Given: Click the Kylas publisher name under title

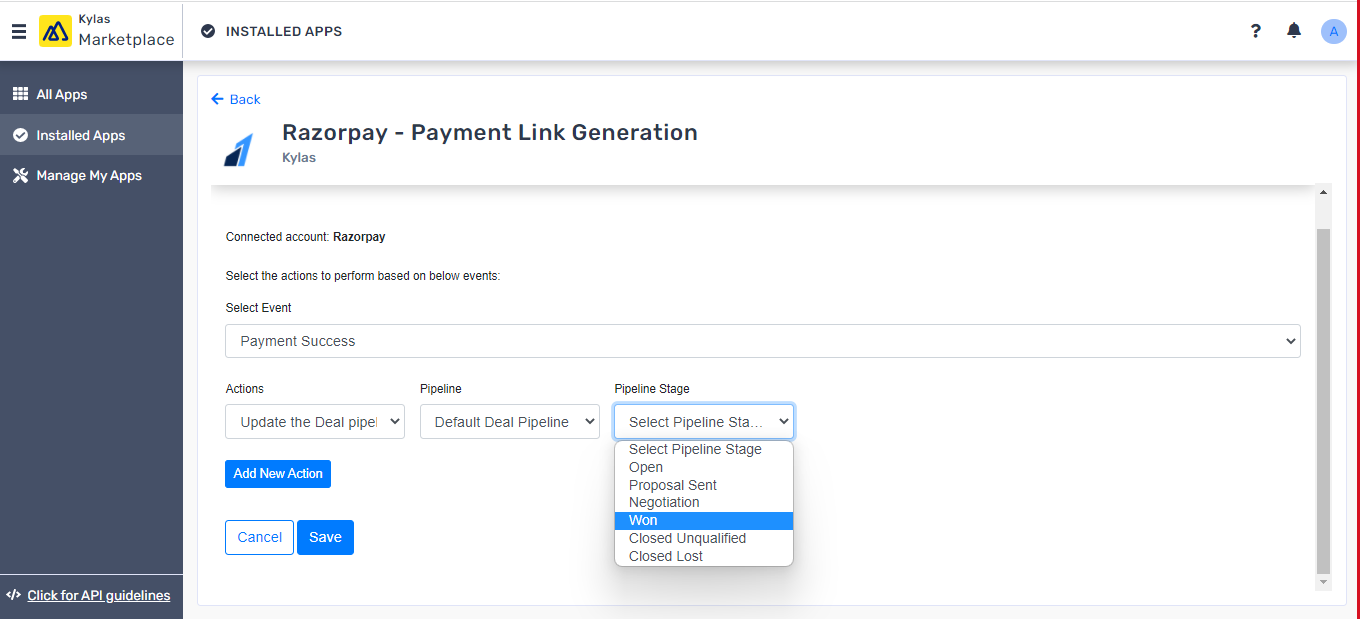Looking at the screenshot, I should click(299, 157).
